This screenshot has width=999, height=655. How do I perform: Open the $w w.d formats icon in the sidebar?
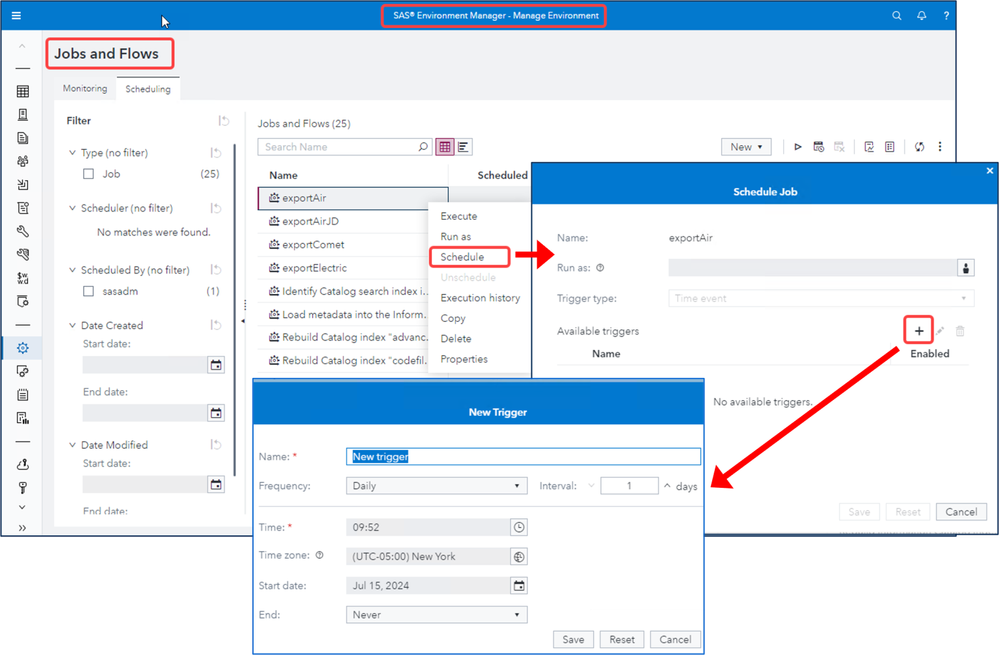tap(23, 278)
